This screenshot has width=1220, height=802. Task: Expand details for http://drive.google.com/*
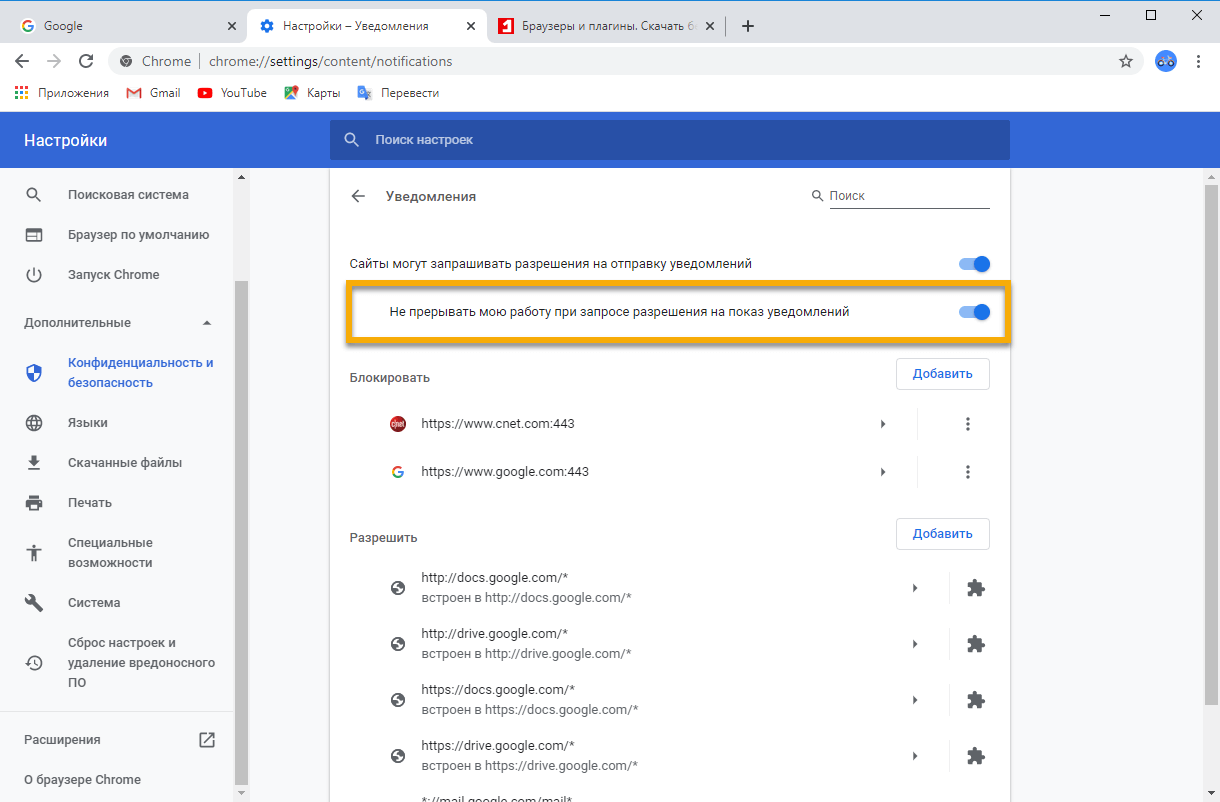915,644
